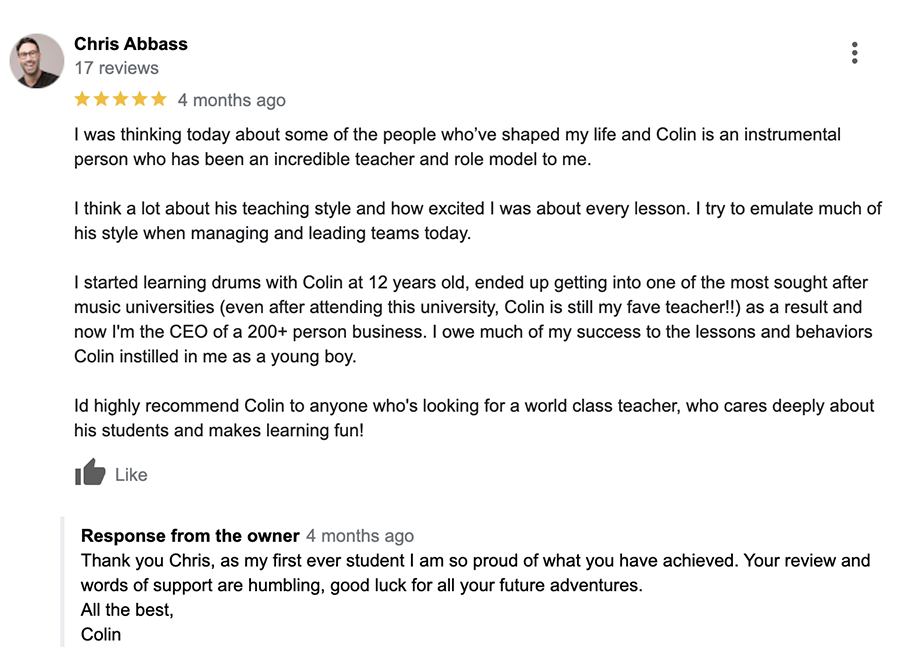Click the "Response from the owner" heading
The image size is (900, 659).
pyautogui.click(x=190, y=536)
